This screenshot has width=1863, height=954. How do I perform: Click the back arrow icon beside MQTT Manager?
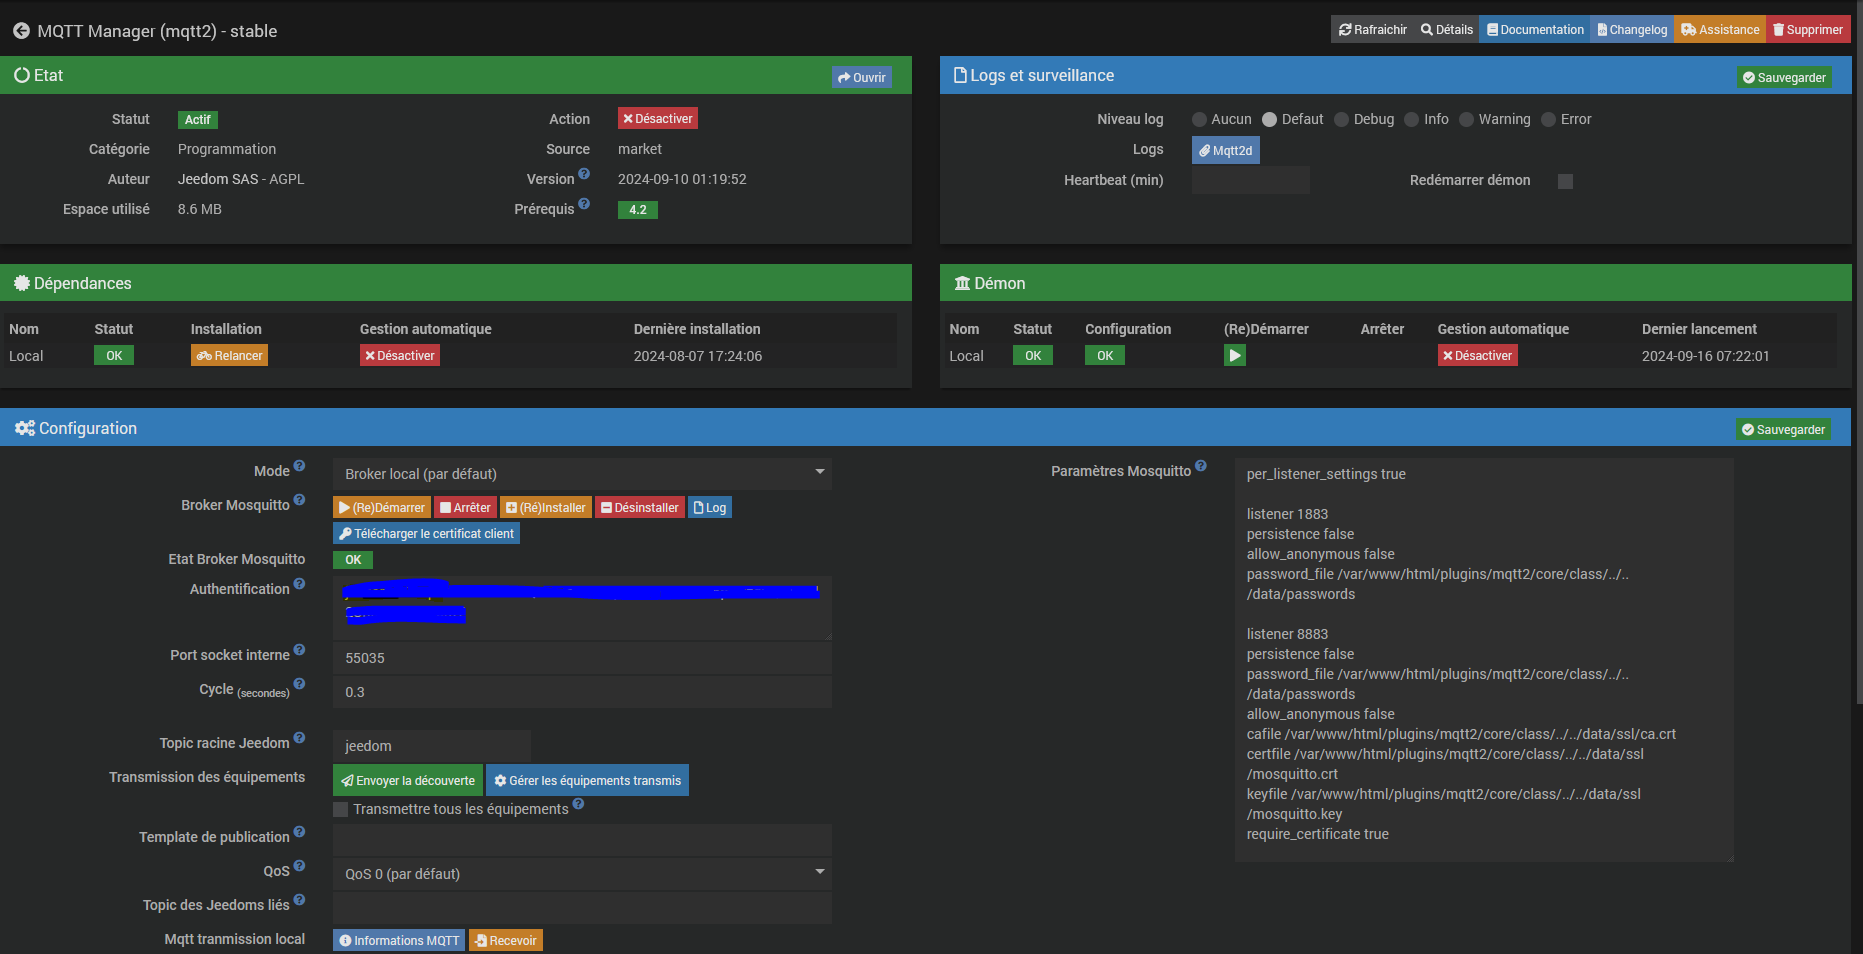pyautogui.click(x=21, y=31)
